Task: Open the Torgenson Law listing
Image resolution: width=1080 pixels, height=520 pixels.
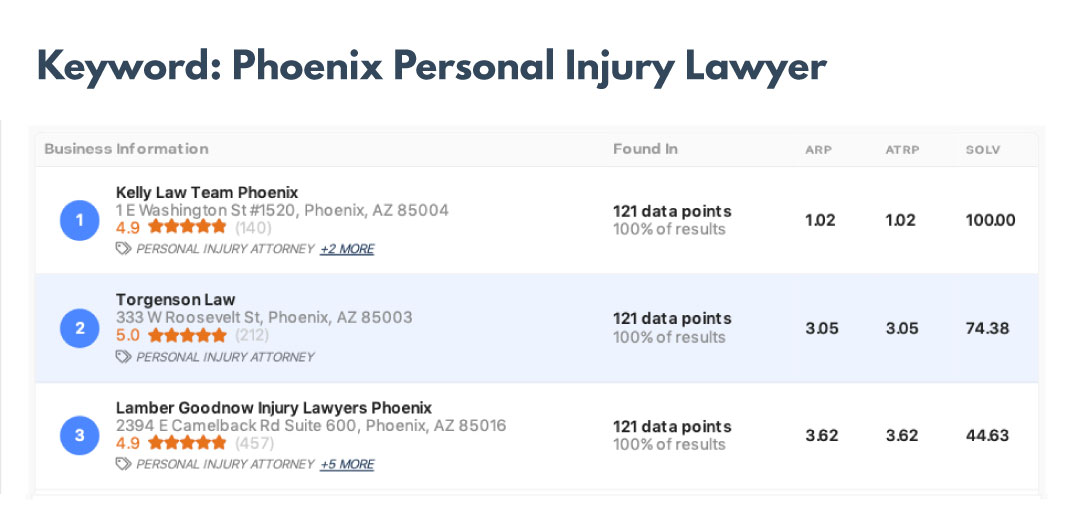Action: tap(176, 300)
